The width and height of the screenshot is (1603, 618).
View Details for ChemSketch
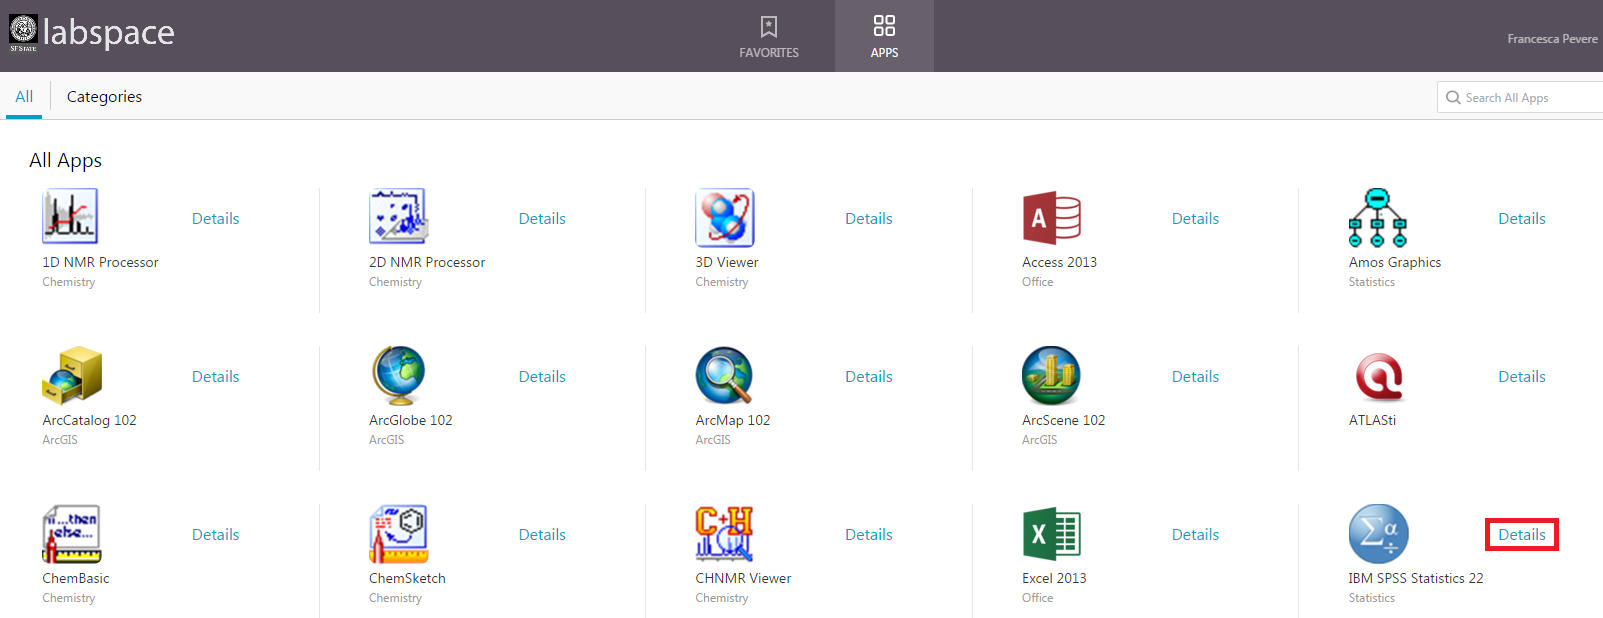(542, 534)
